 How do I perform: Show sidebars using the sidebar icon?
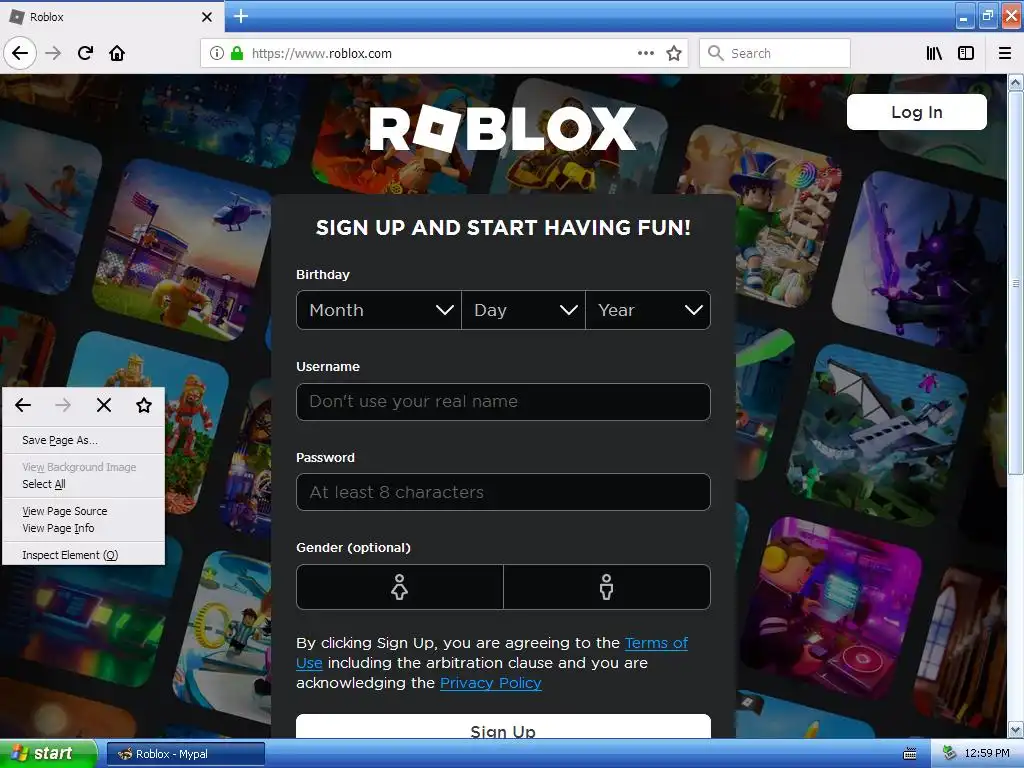966,53
